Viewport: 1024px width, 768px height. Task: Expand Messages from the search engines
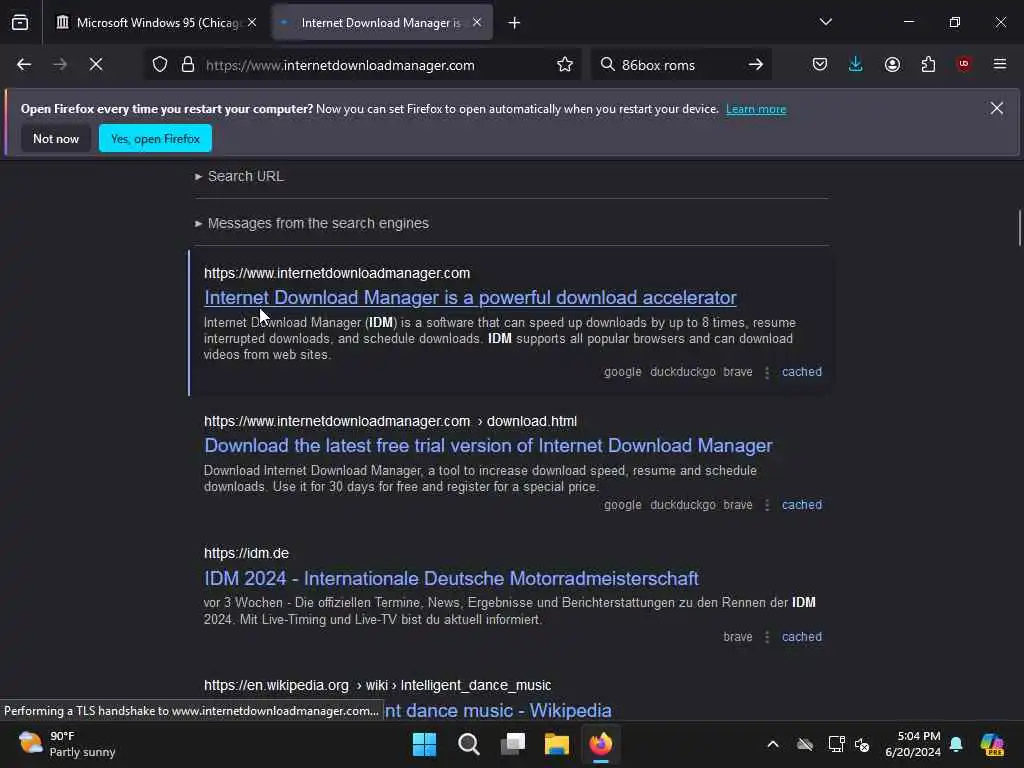point(312,223)
